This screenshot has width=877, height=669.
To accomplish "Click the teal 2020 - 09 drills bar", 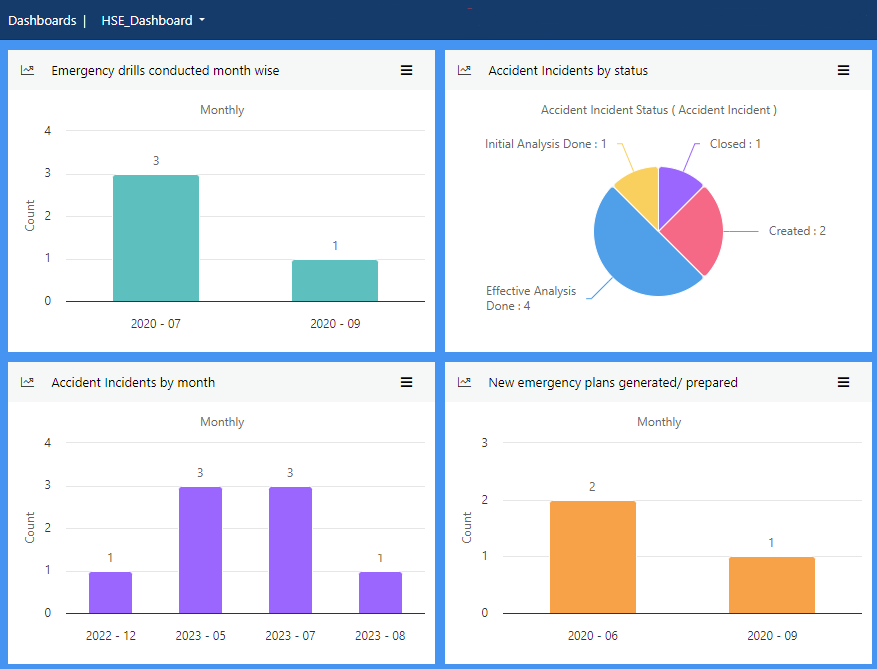I will click(x=334, y=281).
